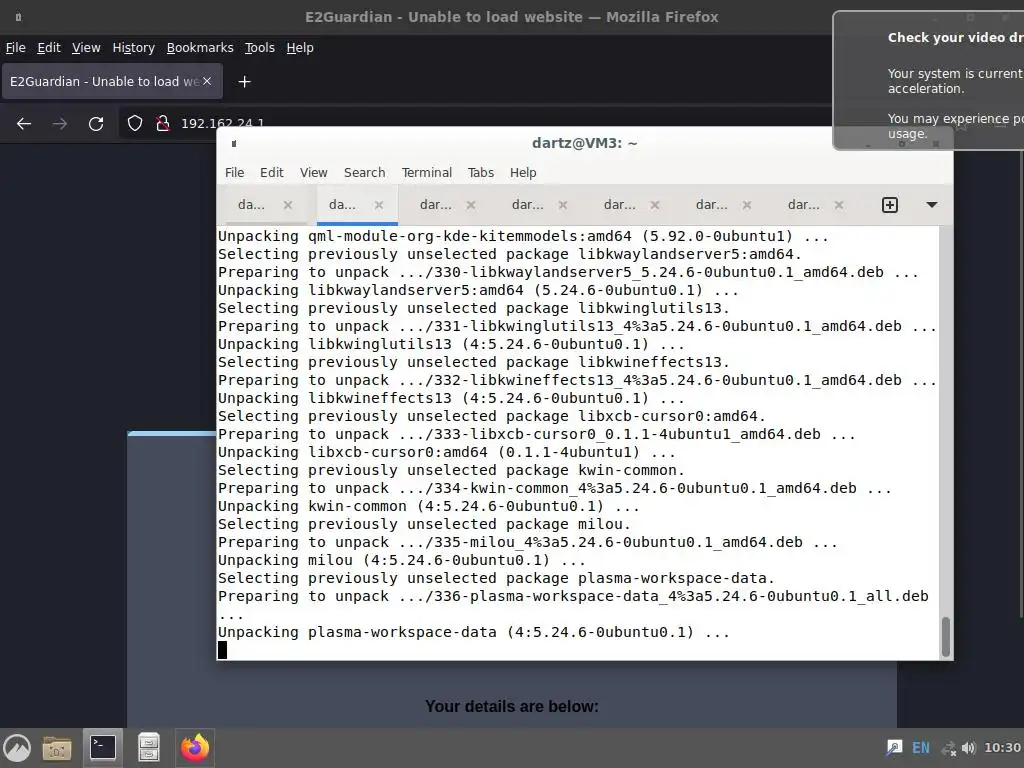Viewport: 1024px width, 768px height.
Task: Open a new Firefox tab
Action: point(244,82)
